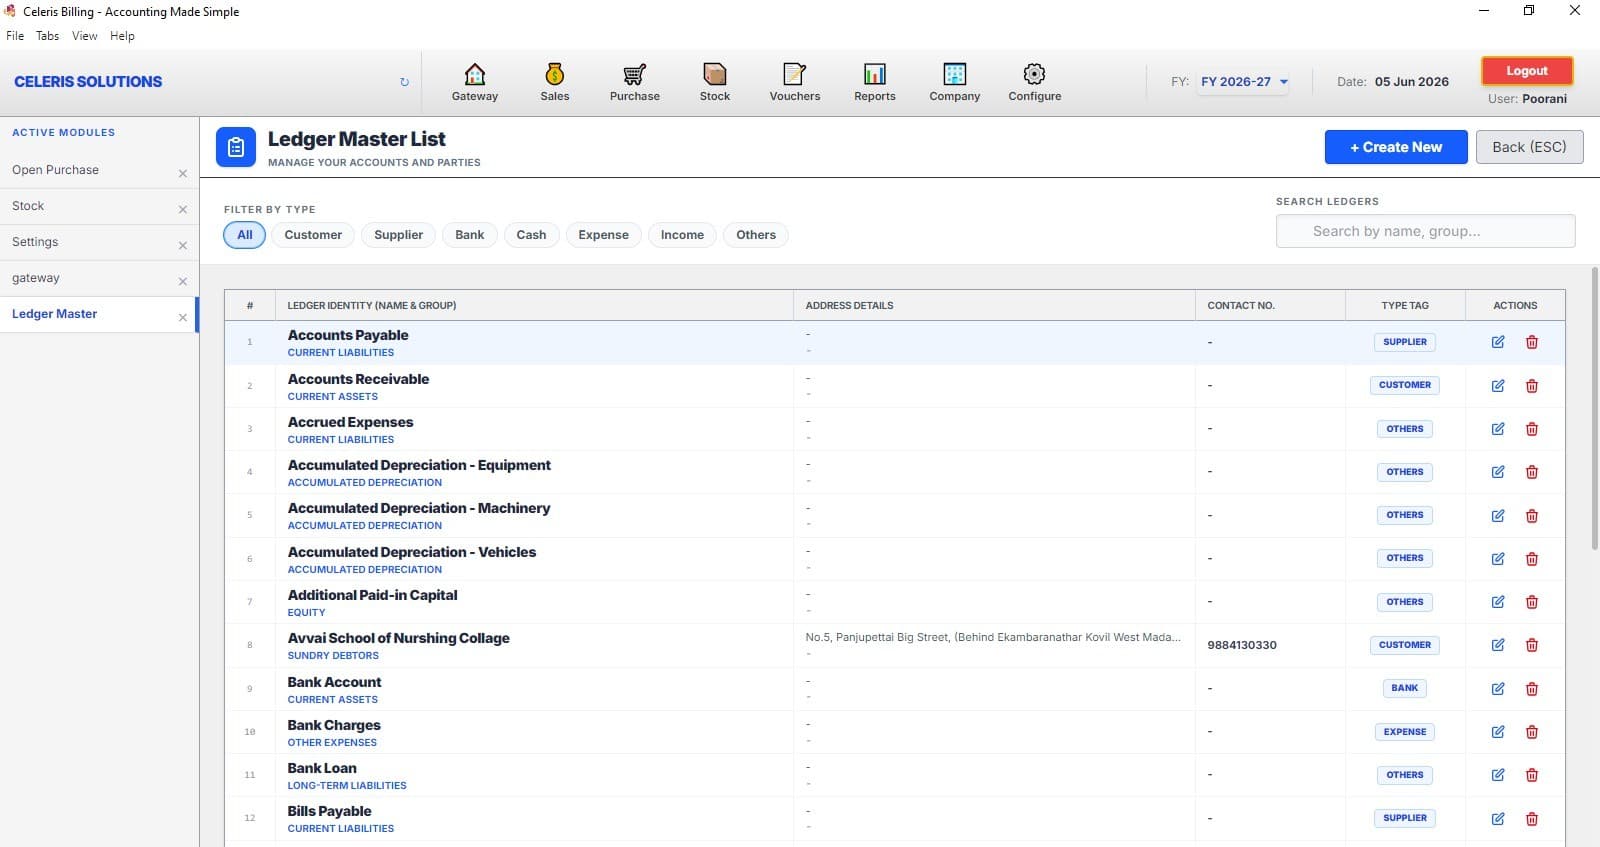The image size is (1600, 847).
Task: Filter ledgers by Customer type
Action: [x=313, y=235]
